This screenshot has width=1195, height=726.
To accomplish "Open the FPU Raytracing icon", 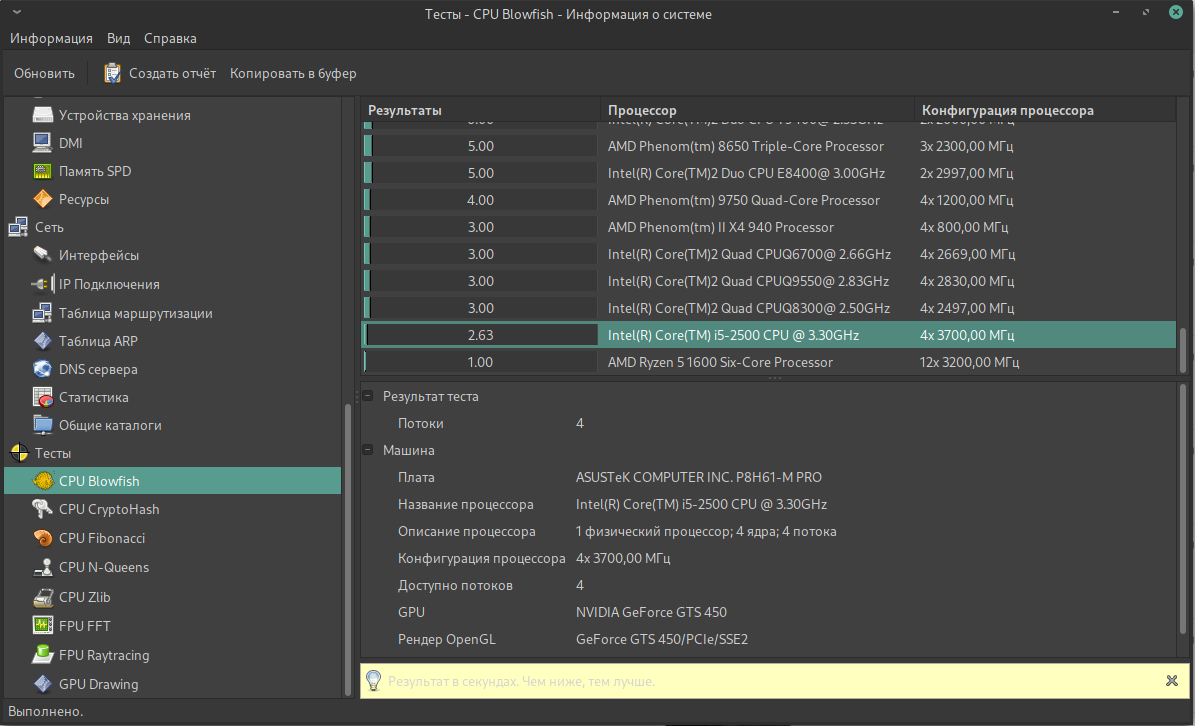I will point(42,655).
